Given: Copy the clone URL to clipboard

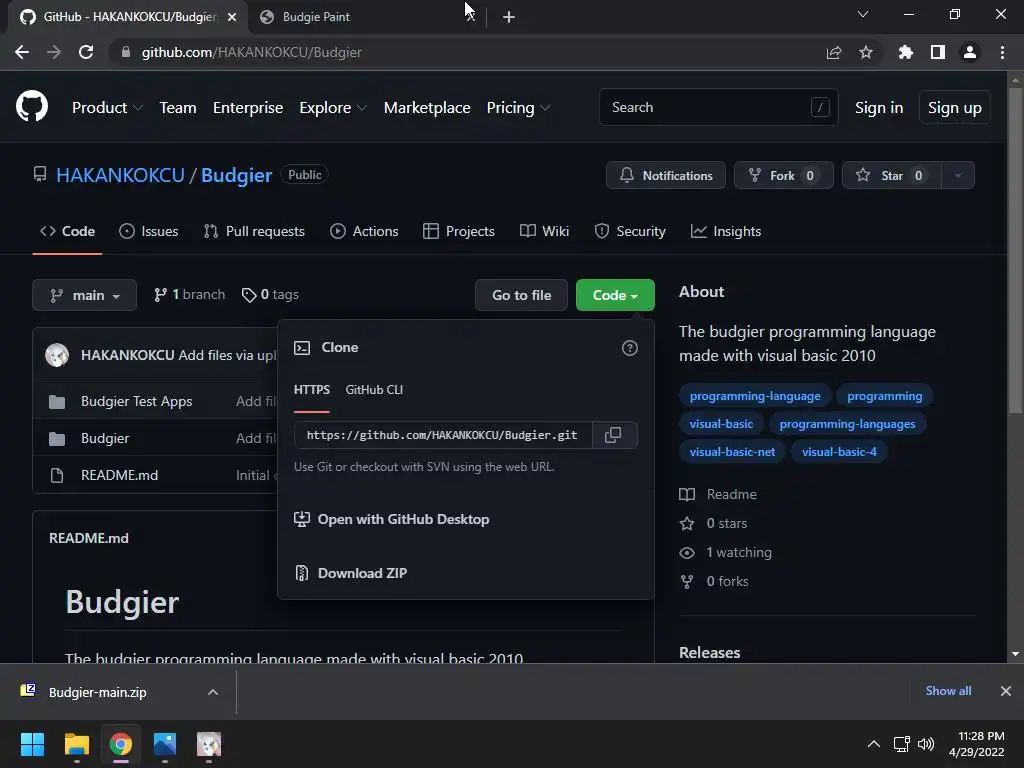Looking at the screenshot, I should pyautogui.click(x=613, y=435).
